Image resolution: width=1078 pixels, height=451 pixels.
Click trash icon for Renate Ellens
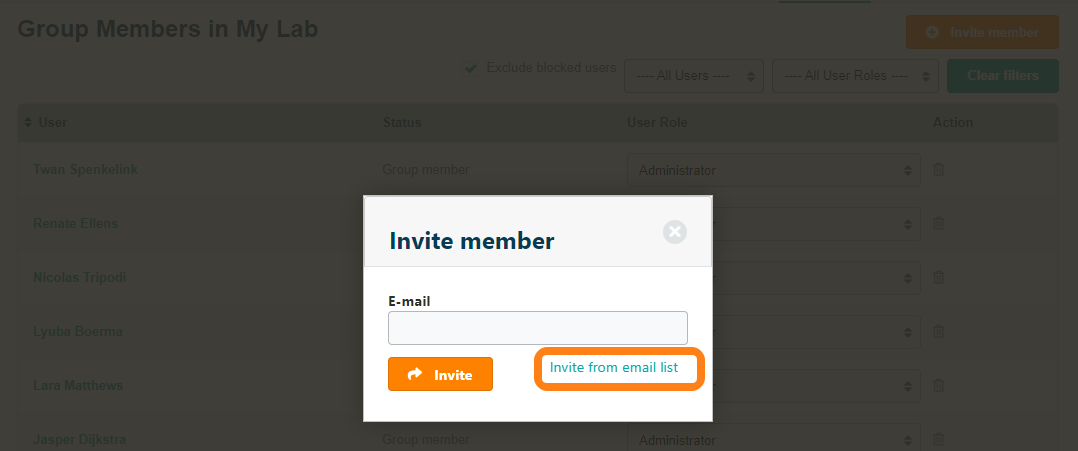[x=938, y=224]
